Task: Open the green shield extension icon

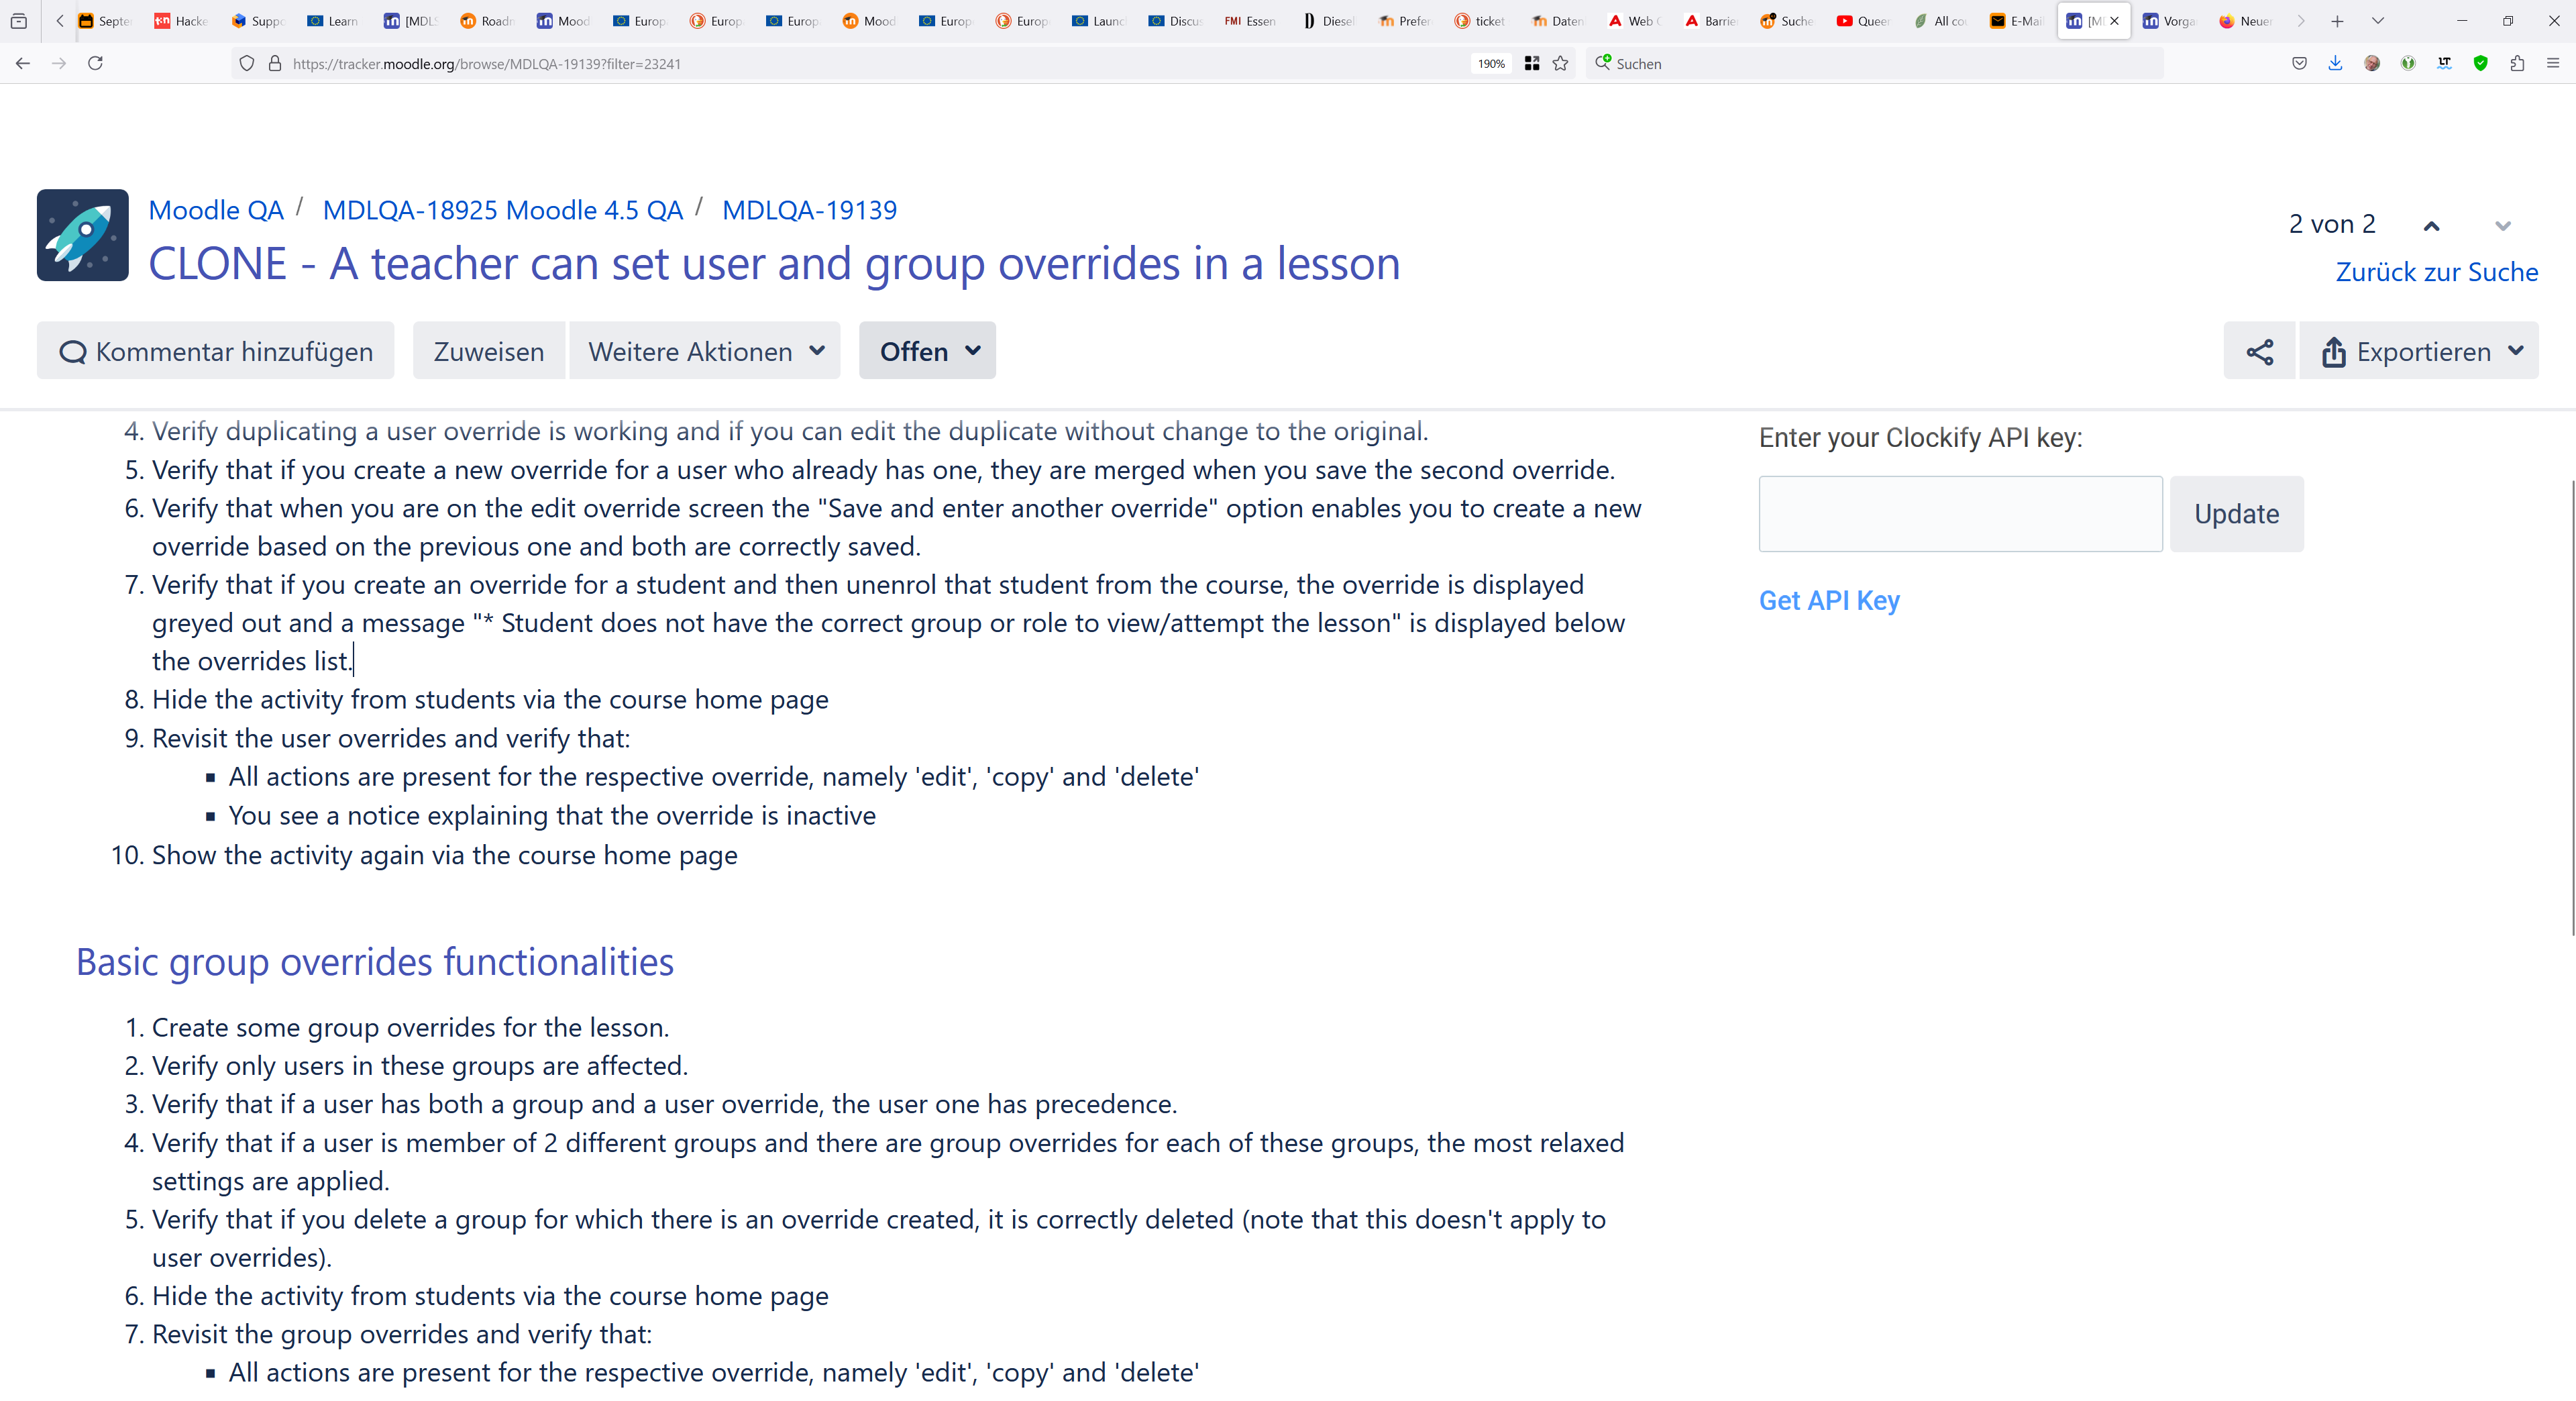Action: point(2481,63)
